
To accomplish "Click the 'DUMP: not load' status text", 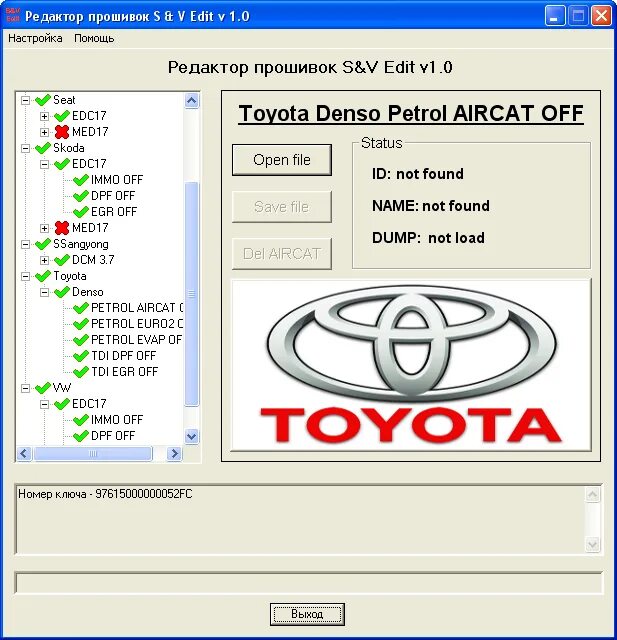I will pos(428,238).
